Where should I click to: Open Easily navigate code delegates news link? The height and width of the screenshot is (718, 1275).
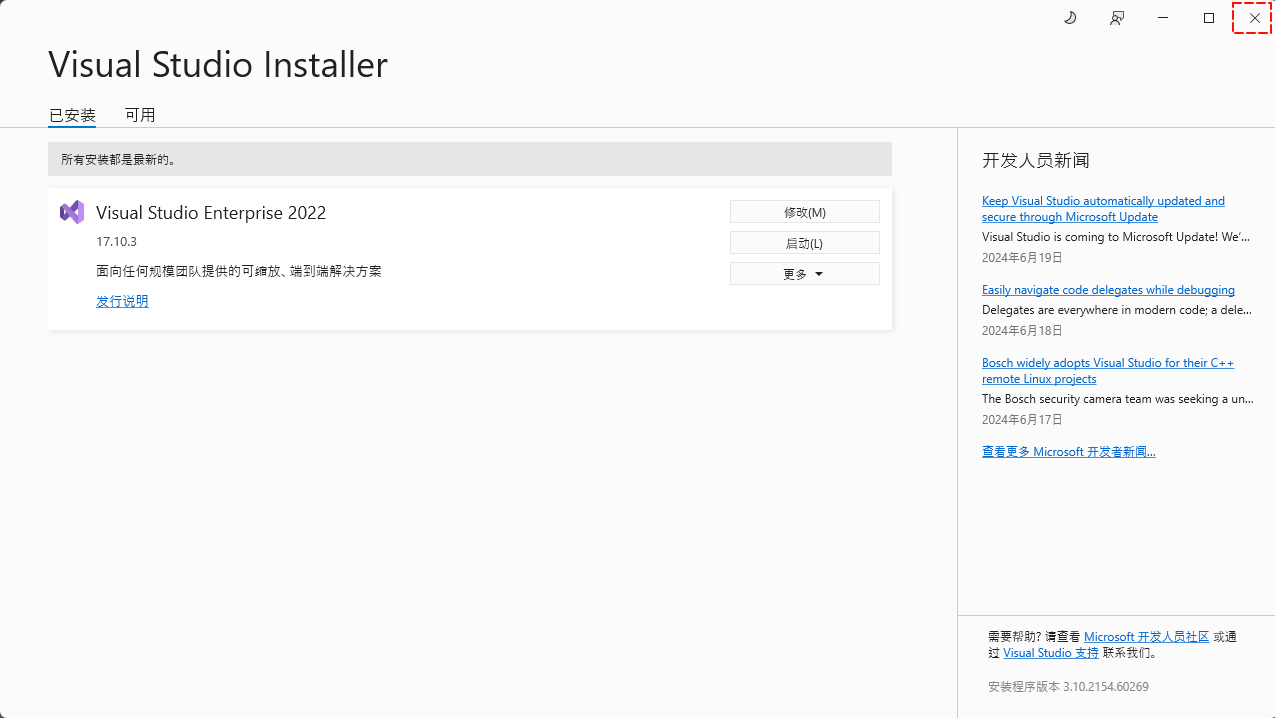tap(1108, 290)
